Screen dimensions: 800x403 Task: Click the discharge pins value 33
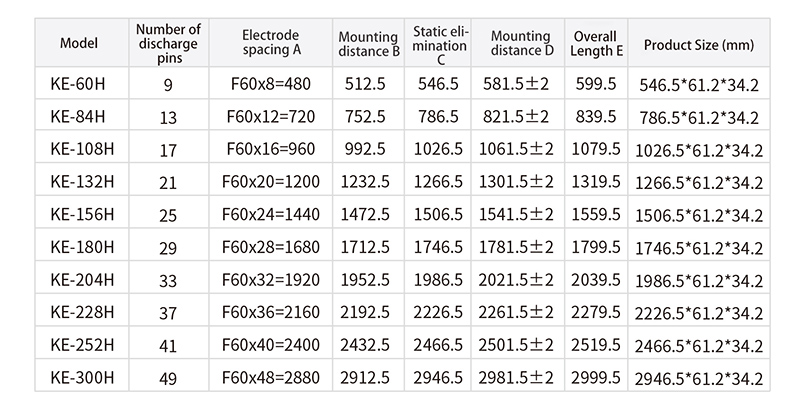[168, 281]
